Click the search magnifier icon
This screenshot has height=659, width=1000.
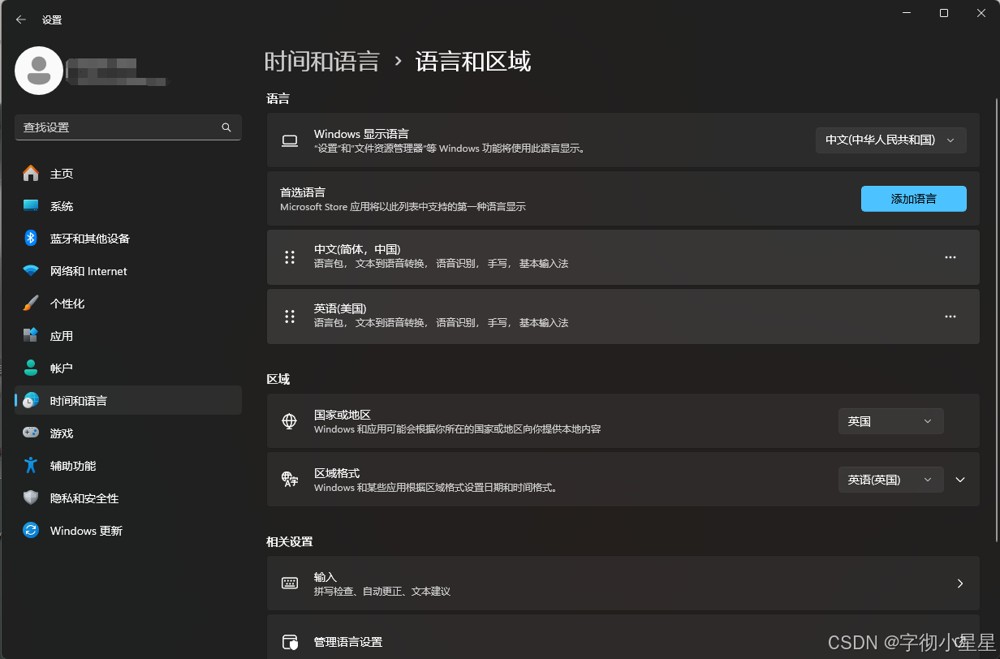(226, 128)
